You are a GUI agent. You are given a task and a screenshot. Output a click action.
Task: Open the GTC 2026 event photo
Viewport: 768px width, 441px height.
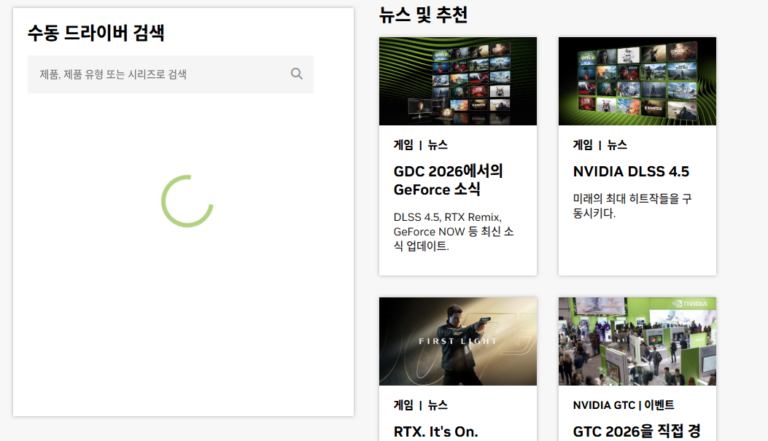coord(637,341)
